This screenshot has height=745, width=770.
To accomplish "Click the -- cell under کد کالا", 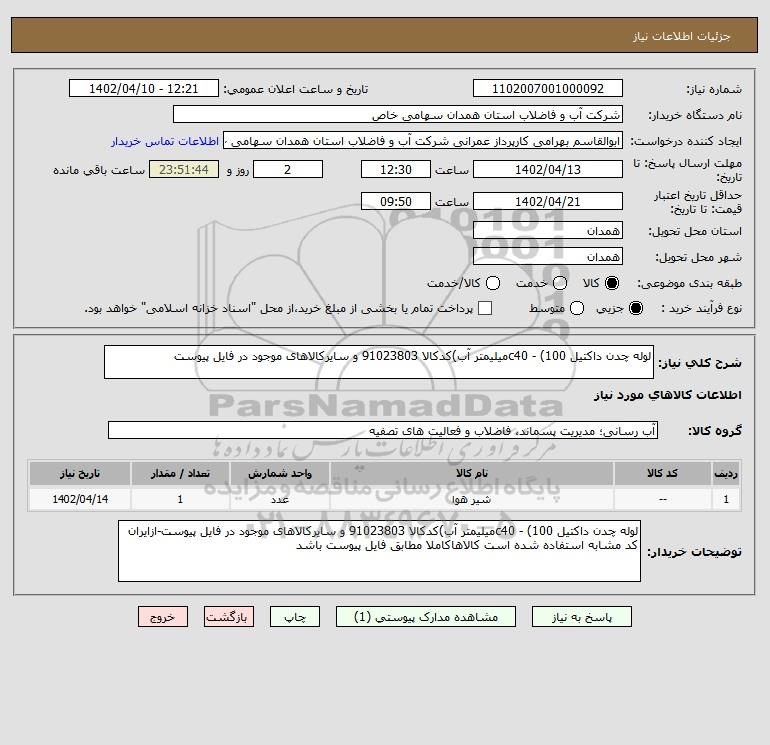I will click(x=662, y=499).
